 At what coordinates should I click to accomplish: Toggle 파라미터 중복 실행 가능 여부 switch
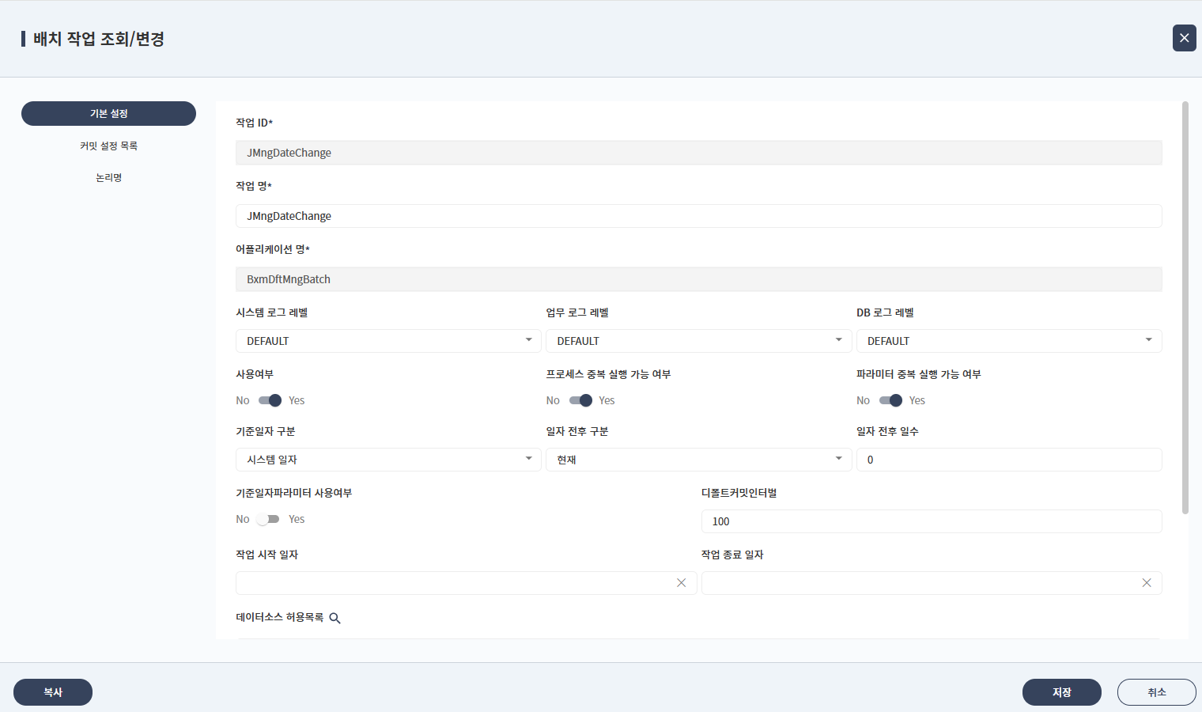click(890, 400)
